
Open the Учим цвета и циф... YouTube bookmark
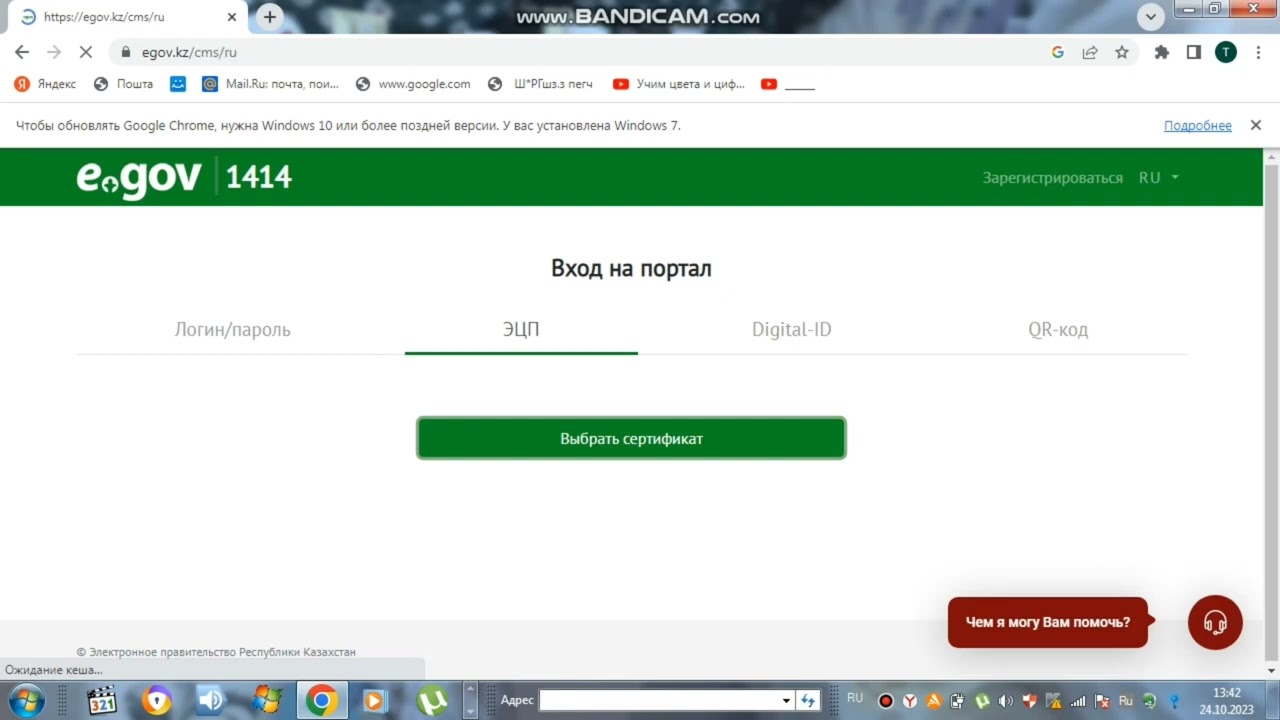(678, 84)
